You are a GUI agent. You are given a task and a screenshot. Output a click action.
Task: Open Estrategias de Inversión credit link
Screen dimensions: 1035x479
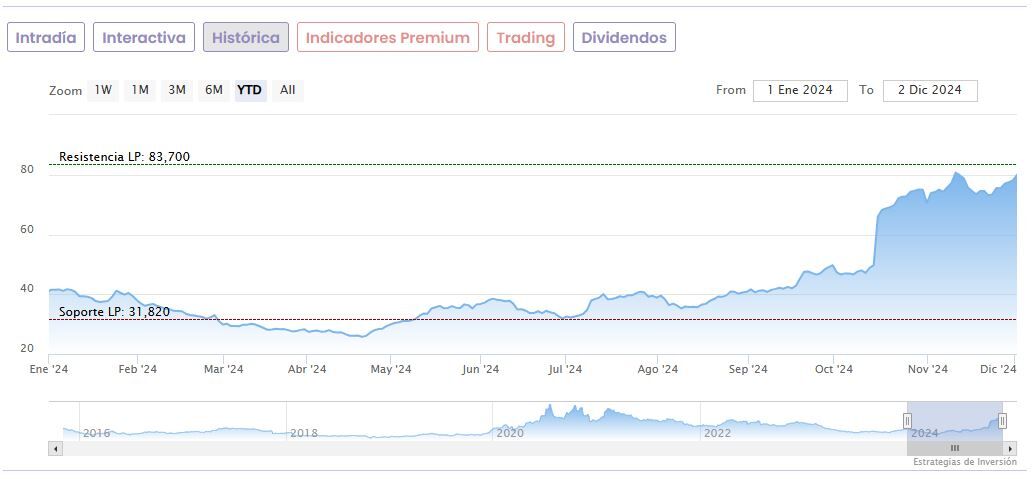pos(964,462)
